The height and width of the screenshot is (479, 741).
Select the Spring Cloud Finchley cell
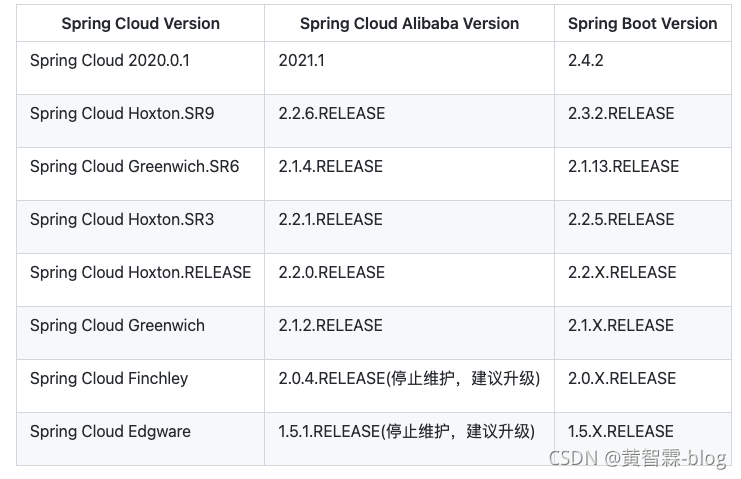point(109,379)
